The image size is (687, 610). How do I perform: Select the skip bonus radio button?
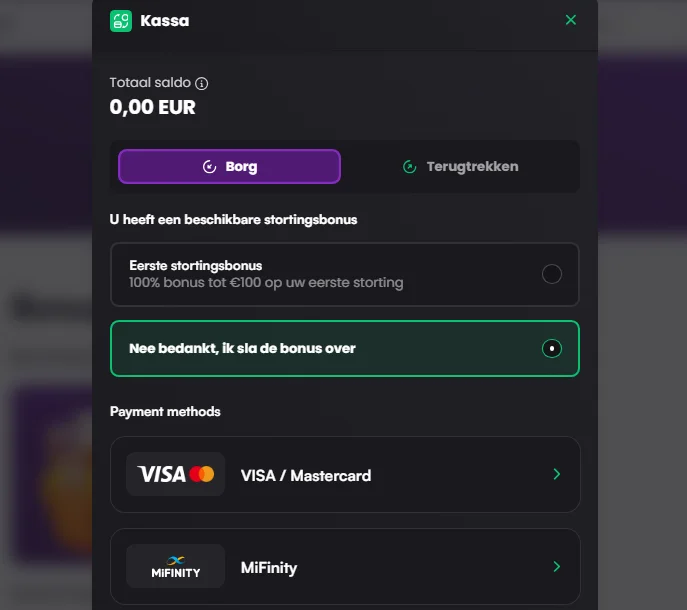(x=551, y=349)
